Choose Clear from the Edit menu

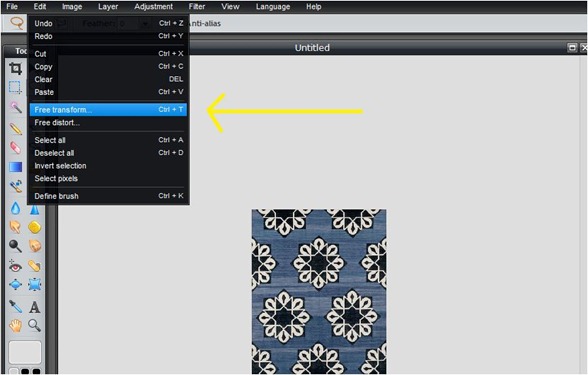point(108,79)
